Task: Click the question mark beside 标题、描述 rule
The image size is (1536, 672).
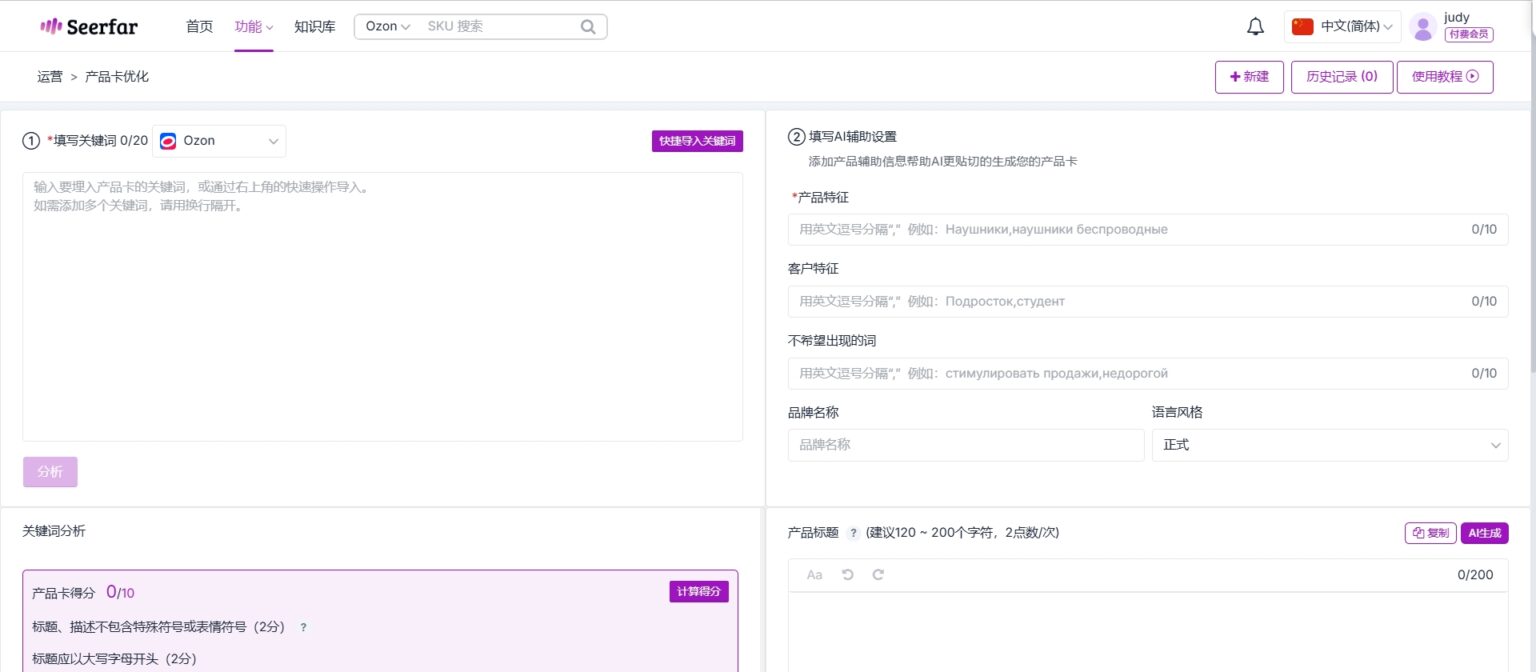Action: [303, 627]
